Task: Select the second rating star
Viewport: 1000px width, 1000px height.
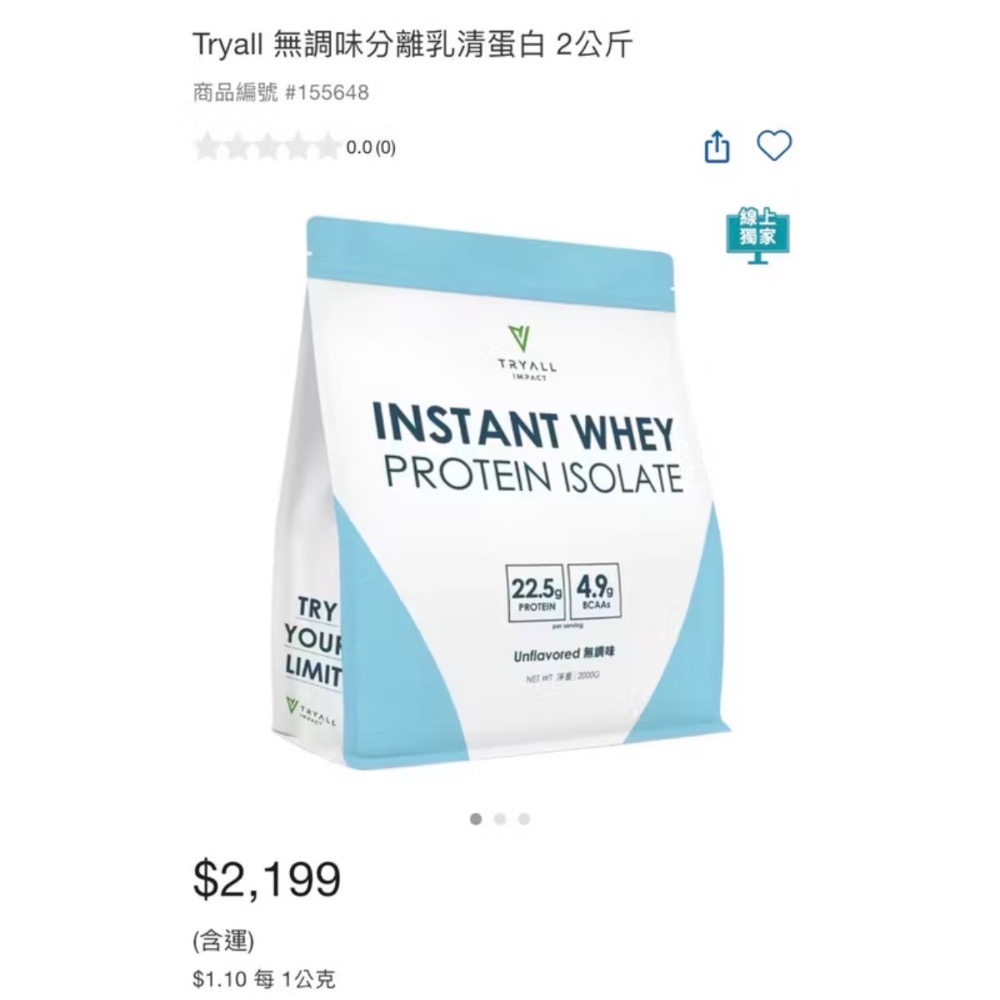Action: pyautogui.click(x=237, y=147)
